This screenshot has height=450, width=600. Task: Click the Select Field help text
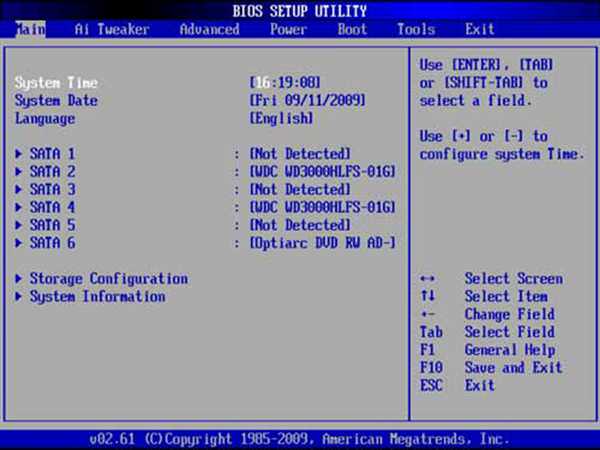509,332
